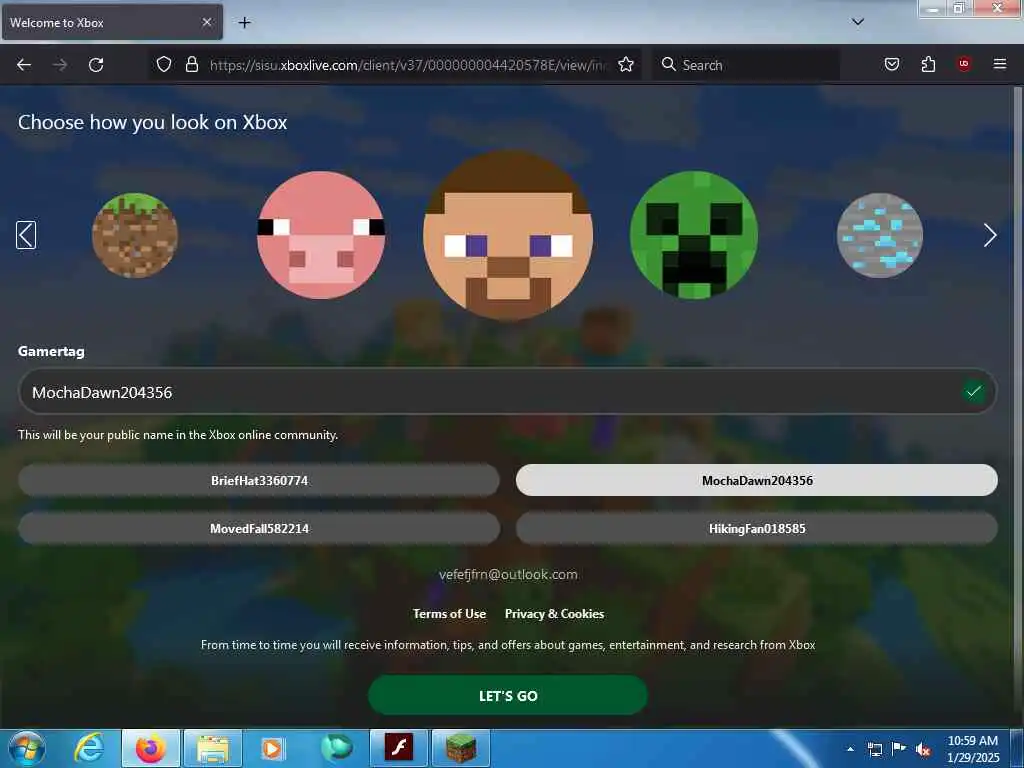Open the muted volume tray icon
The image size is (1024, 768).
tap(923, 749)
